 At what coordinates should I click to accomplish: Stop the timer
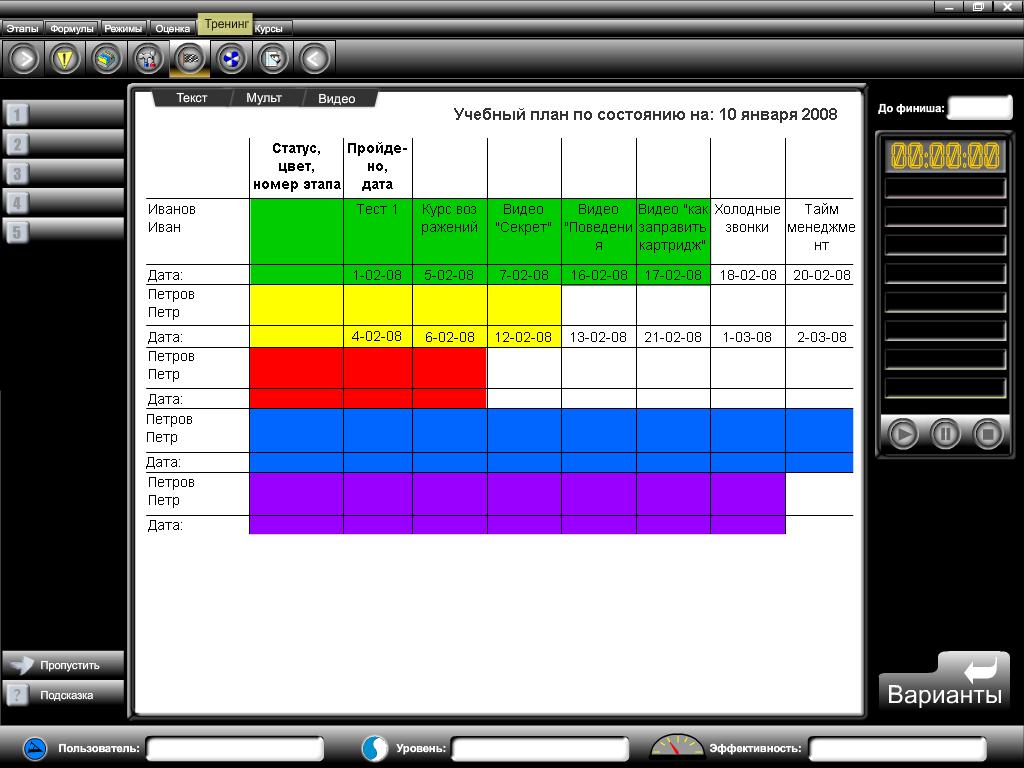click(x=988, y=434)
